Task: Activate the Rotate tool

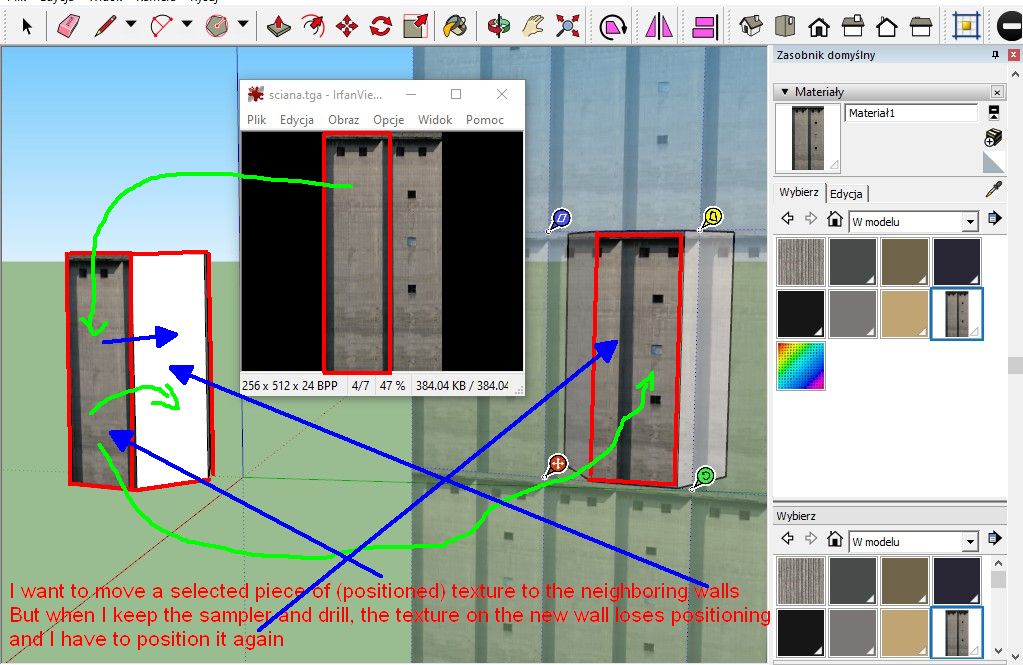Action: [x=381, y=26]
